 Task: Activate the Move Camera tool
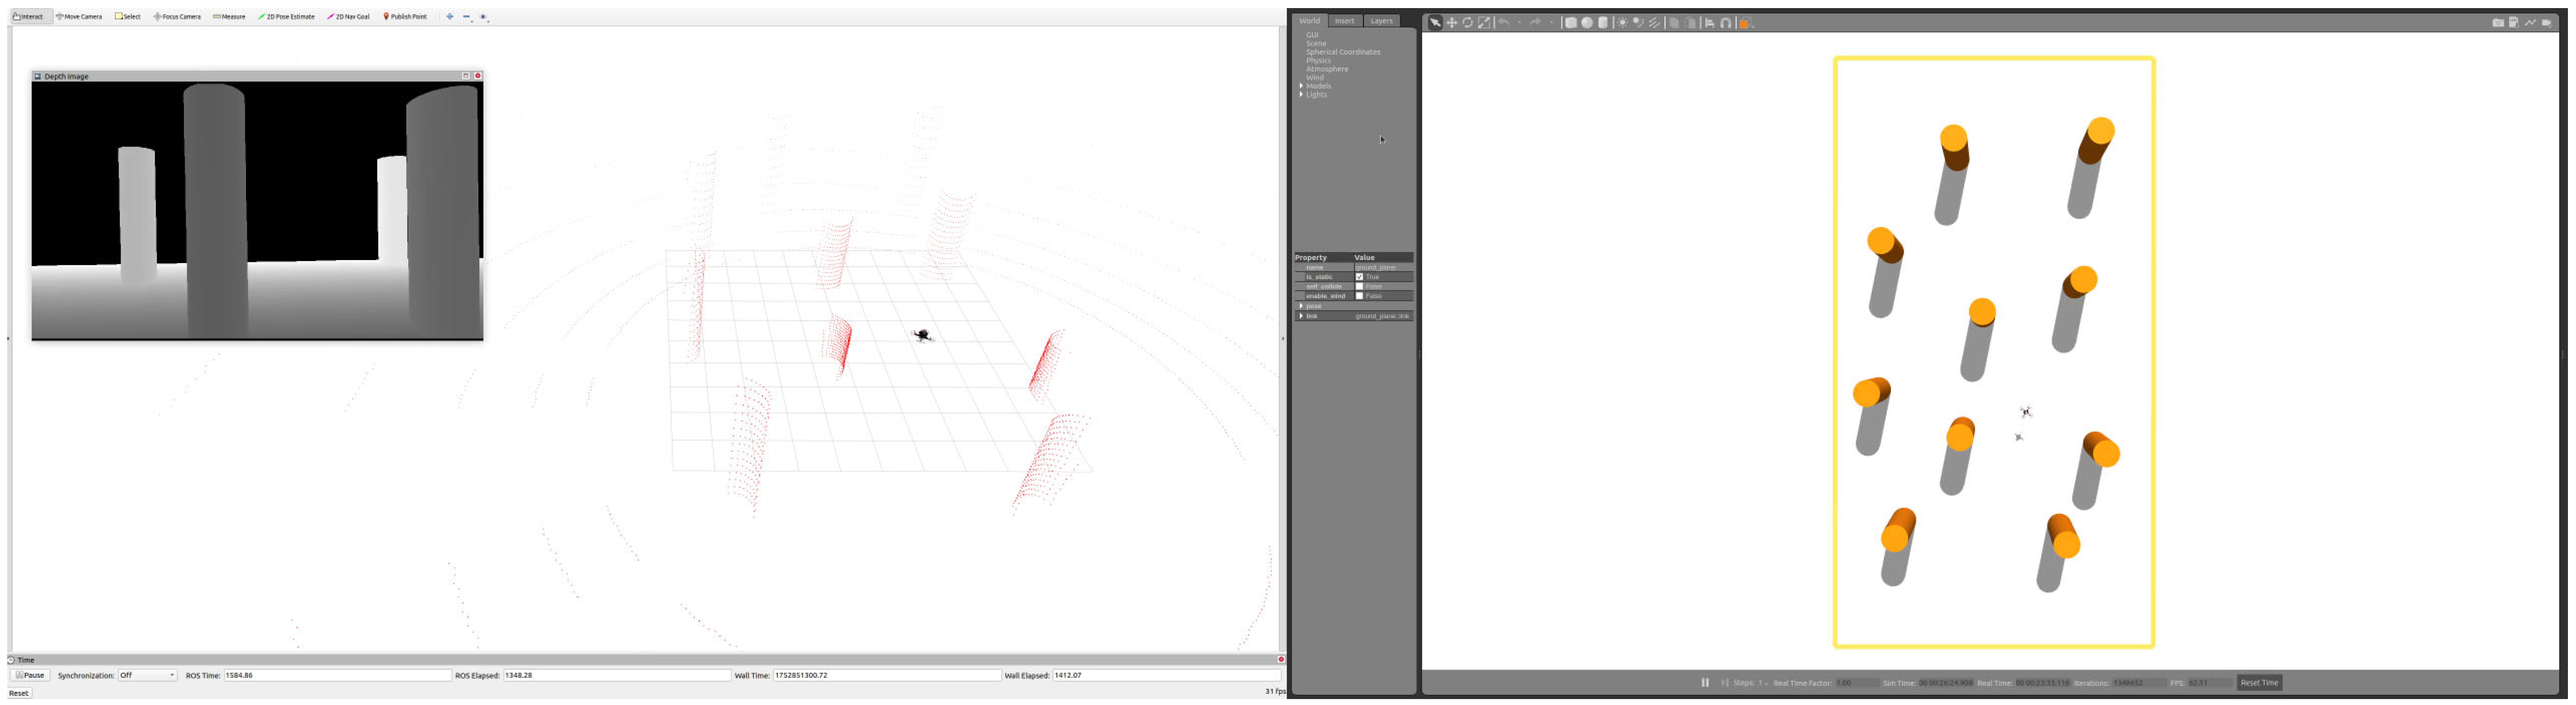pos(79,17)
